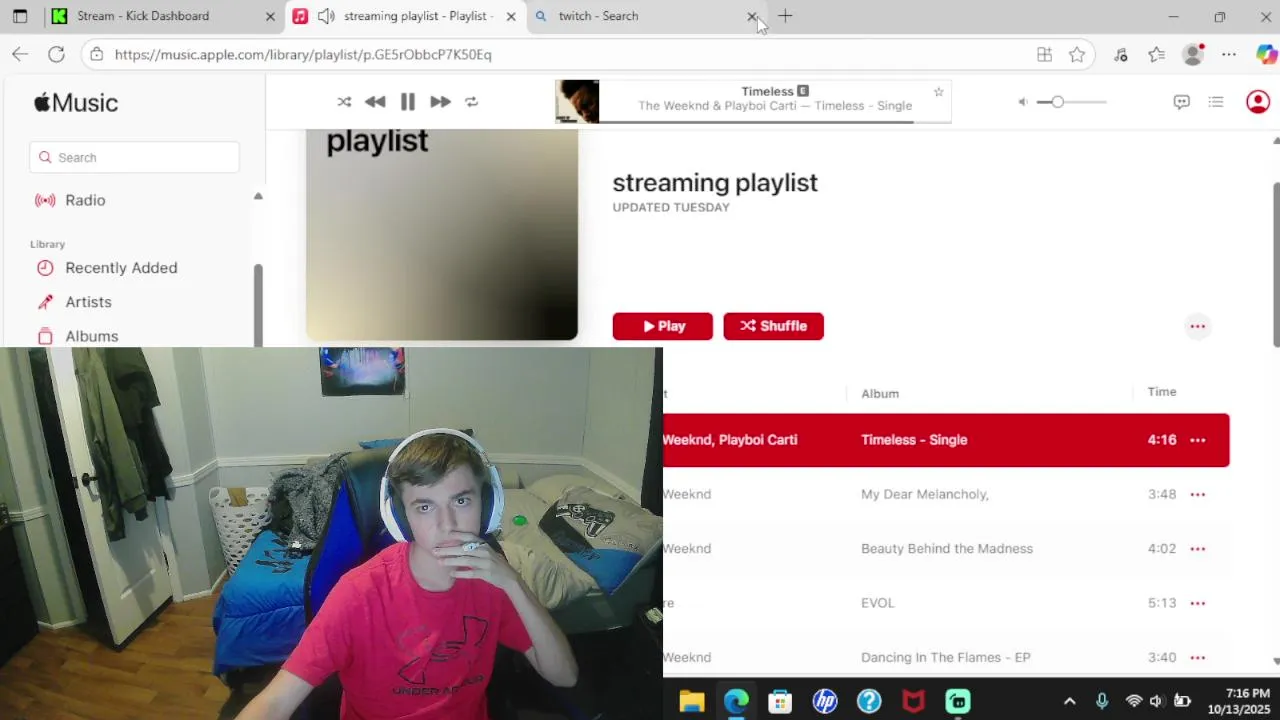Viewport: 1280px width, 720px height.
Task: Open Recently Added in the library
Action: tap(121, 268)
